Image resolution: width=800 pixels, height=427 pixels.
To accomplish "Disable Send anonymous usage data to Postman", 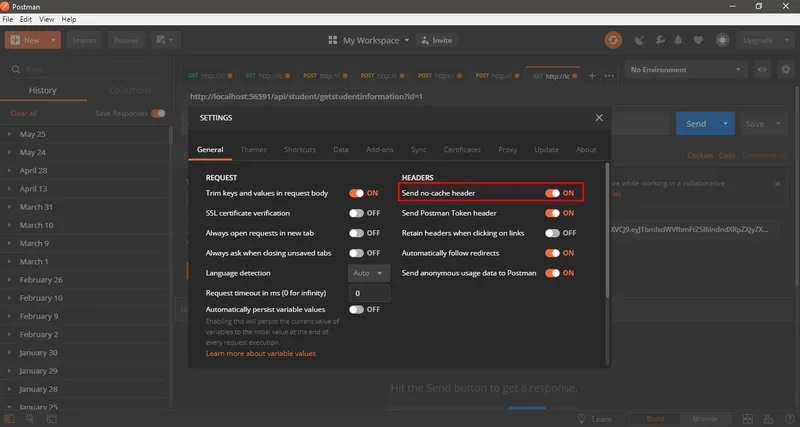I will coord(552,273).
